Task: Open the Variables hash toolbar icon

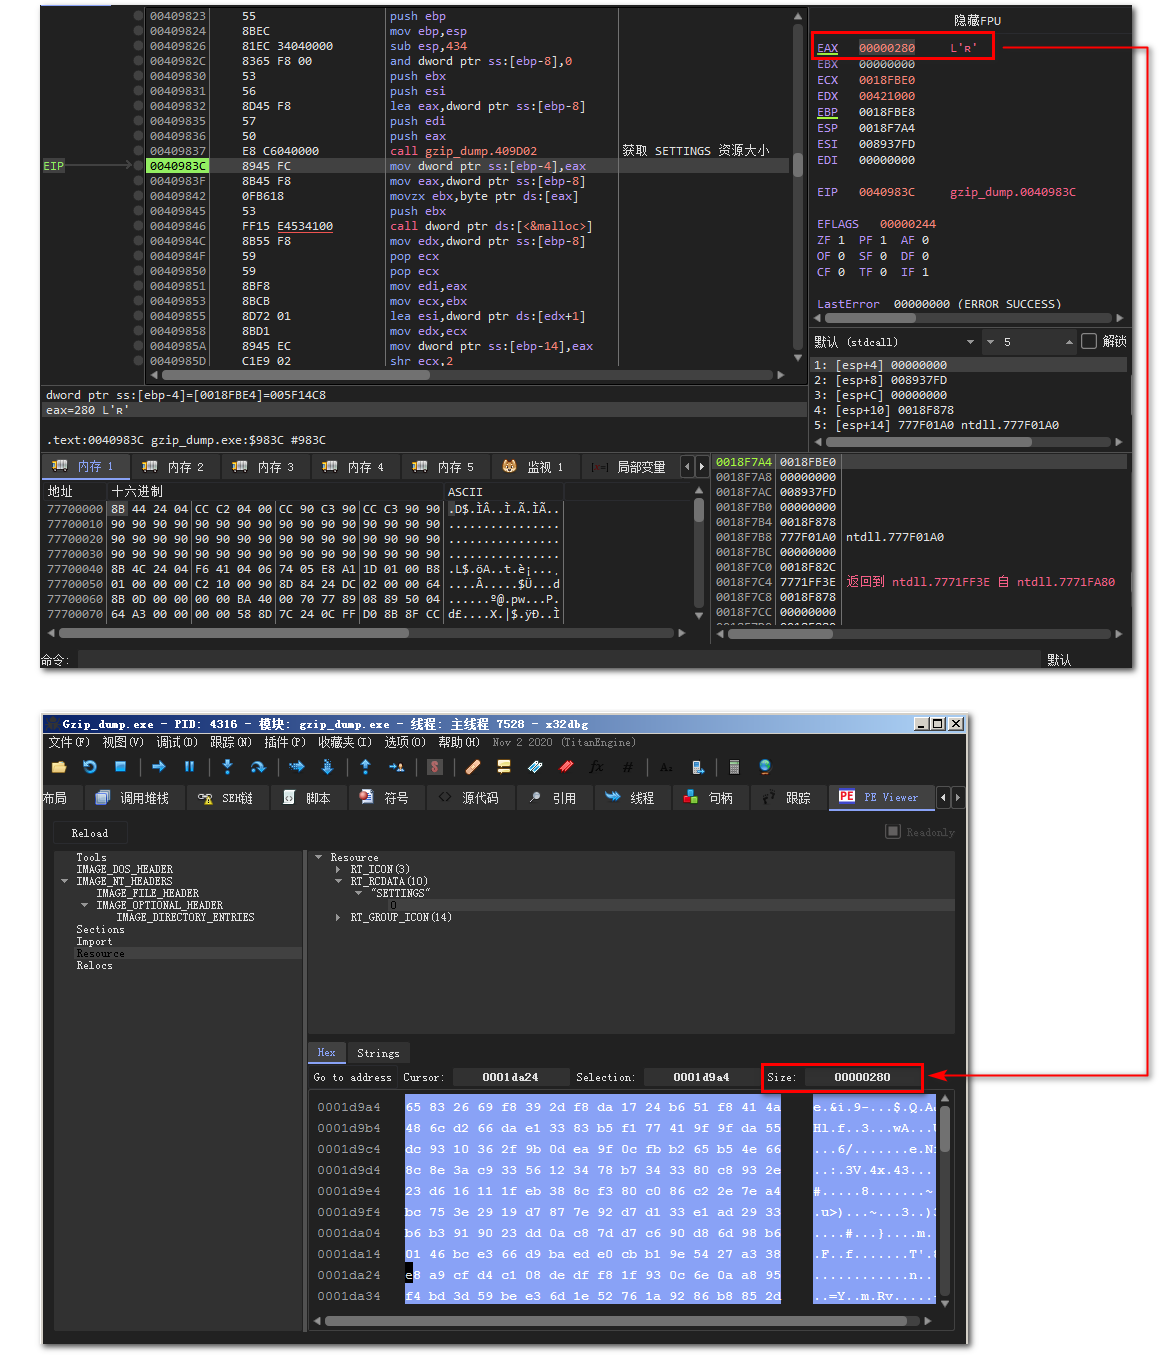Action: coord(628,767)
